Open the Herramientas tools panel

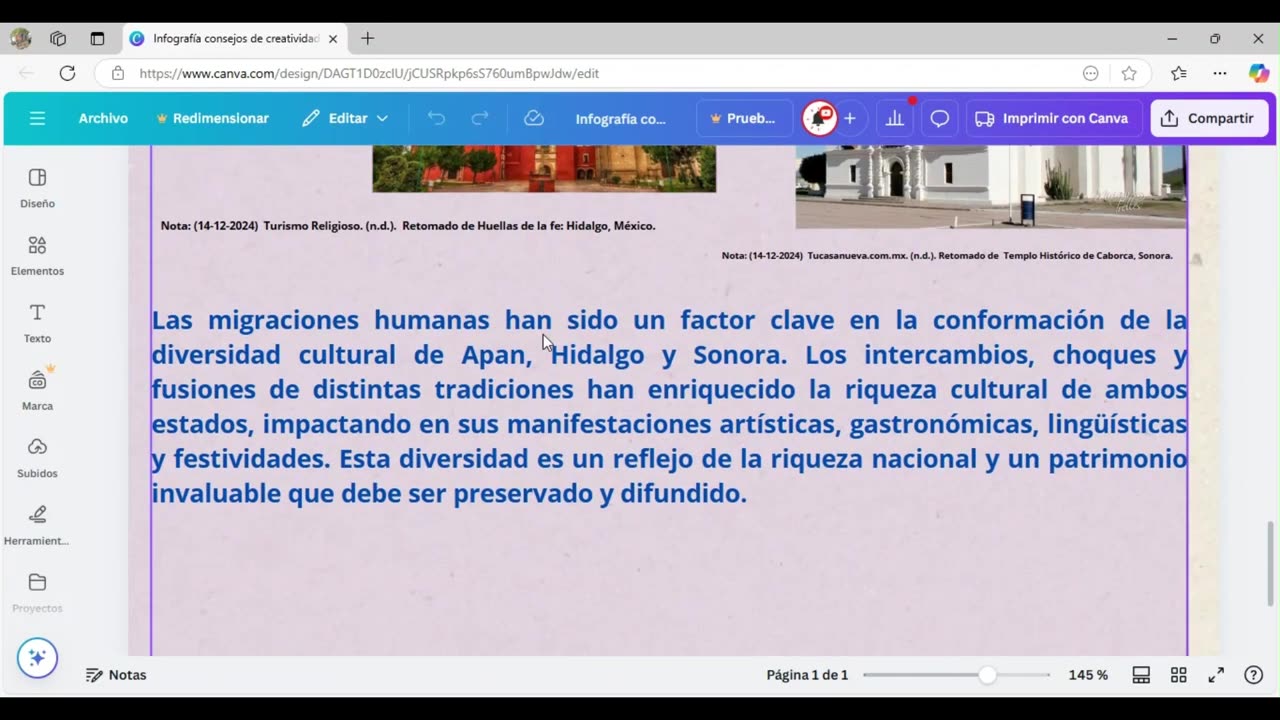pyautogui.click(x=37, y=526)
